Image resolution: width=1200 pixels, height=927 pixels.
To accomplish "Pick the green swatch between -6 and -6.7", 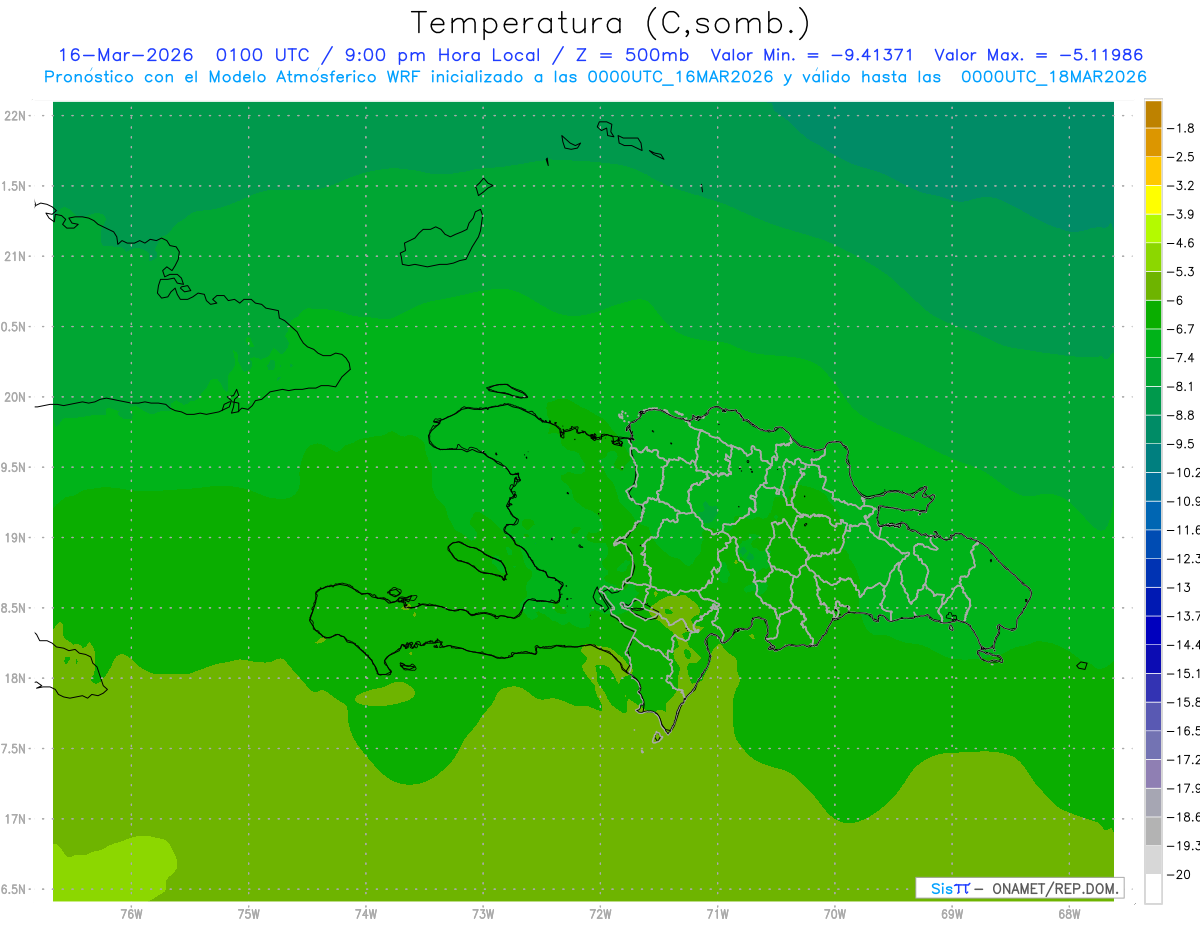I will 1153,314.
